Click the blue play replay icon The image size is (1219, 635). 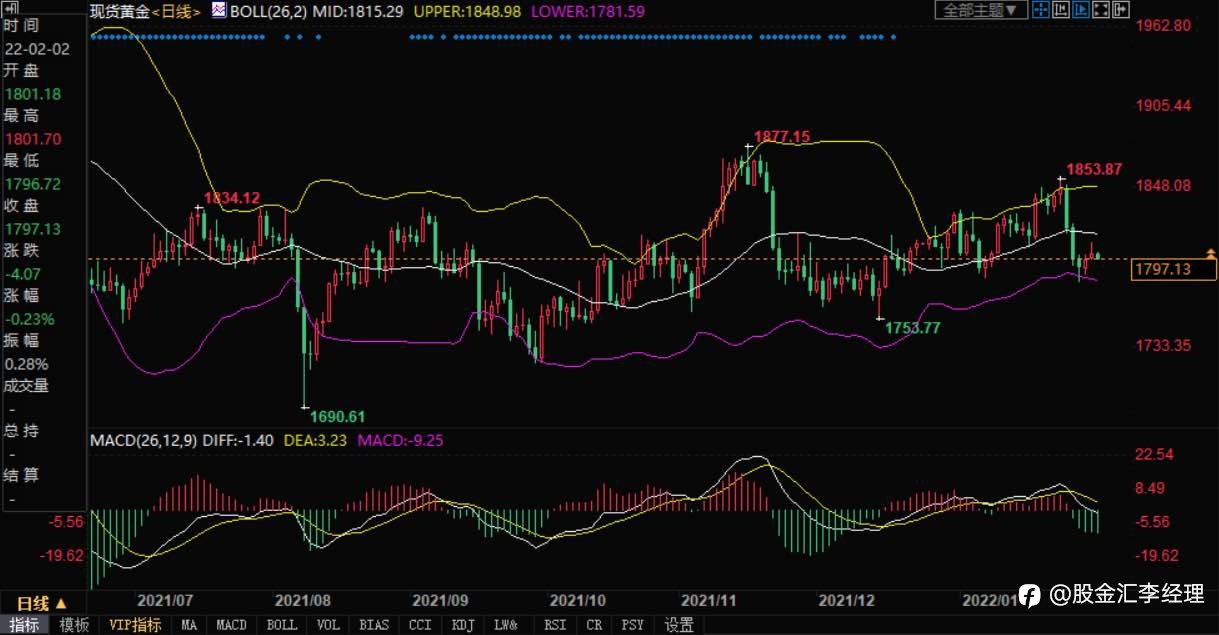(1081, 10)
